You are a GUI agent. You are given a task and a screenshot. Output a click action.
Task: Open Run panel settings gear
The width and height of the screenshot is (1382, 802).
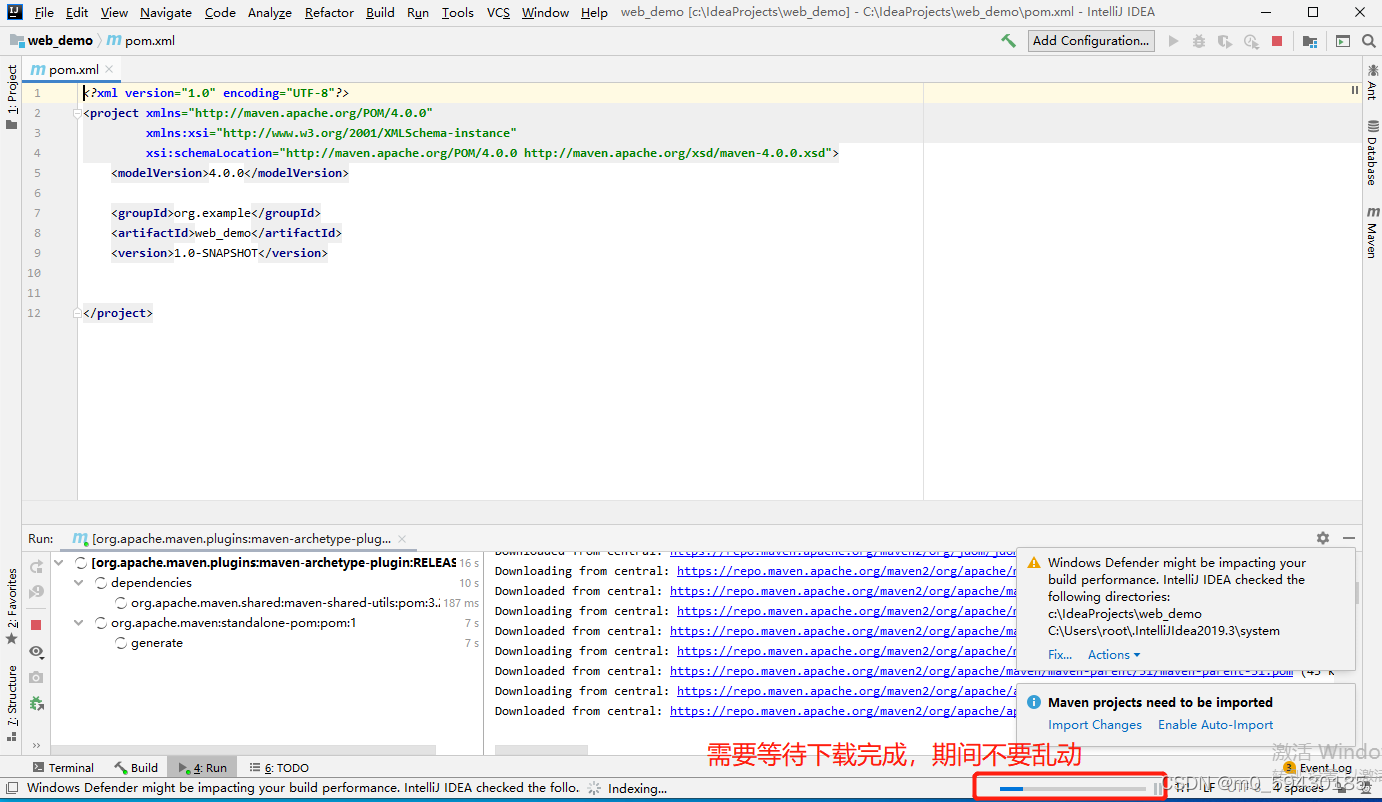(x=1323, y=538)
